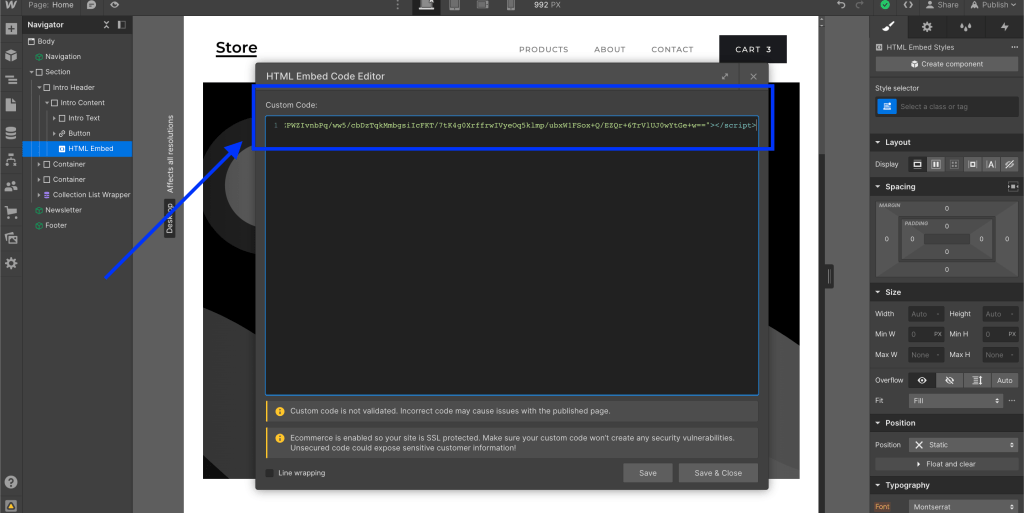This screenshot has height=513, width=1024.
Task: Toggle the preview eye in top bar
Action: point(114,5)
